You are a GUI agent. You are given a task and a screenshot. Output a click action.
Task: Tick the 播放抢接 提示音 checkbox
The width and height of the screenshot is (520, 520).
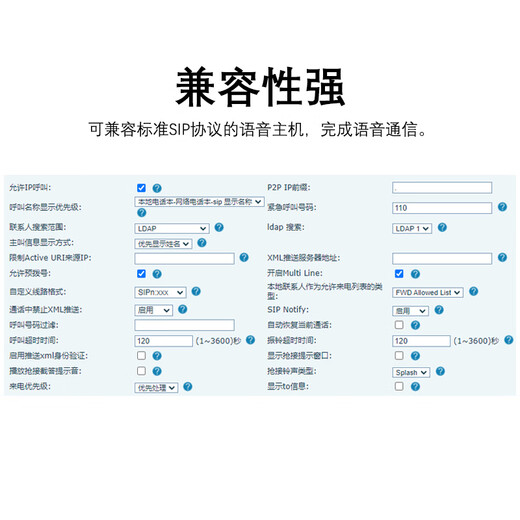pos(141,371)
